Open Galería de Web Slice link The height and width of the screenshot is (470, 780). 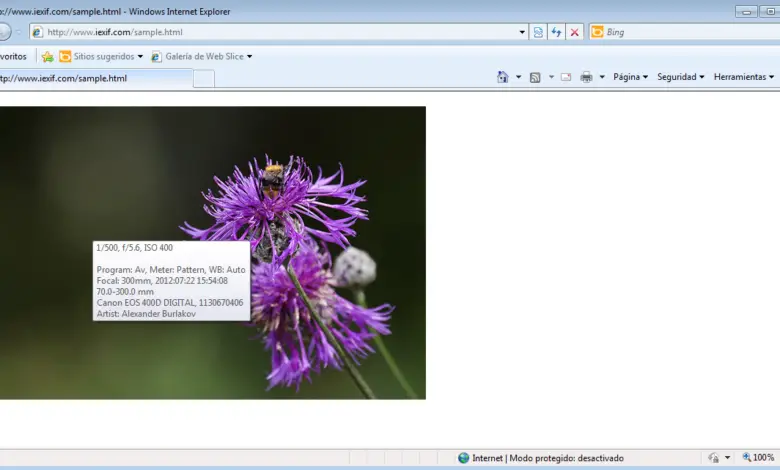[x=204, y=57]
